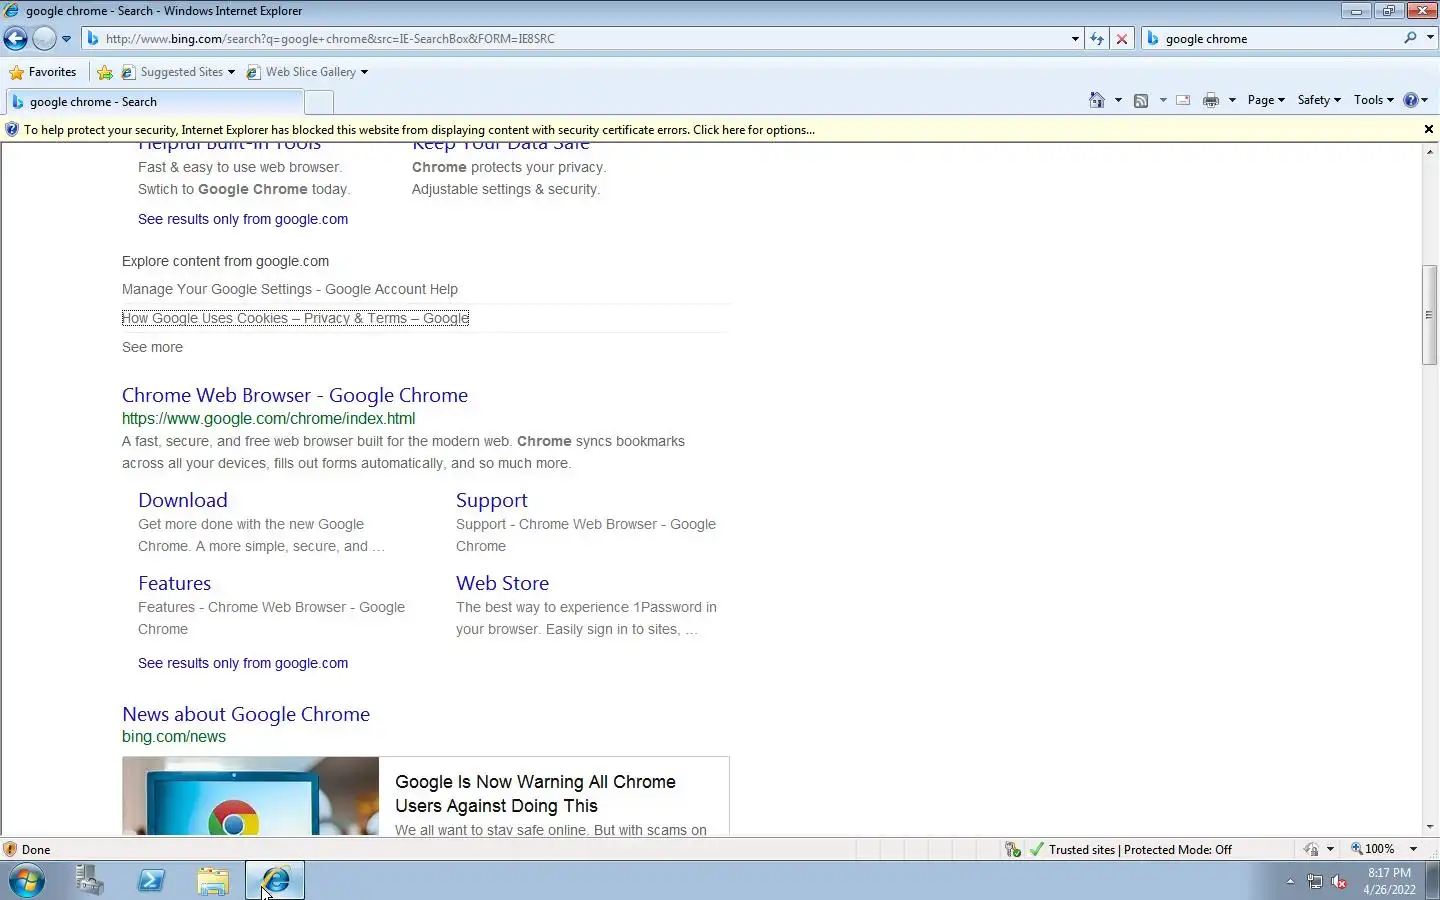The height and width of the screenshot is (900, 1440).
Task: Open the Features sublink
Action: [175, 583]
